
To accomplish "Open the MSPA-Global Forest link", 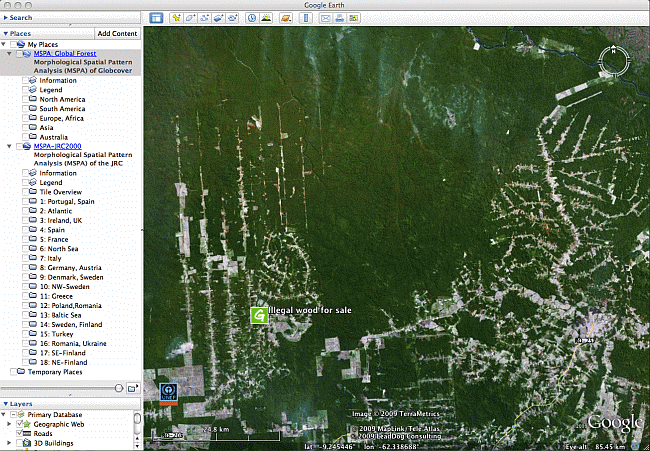I will tap(65, 53).
